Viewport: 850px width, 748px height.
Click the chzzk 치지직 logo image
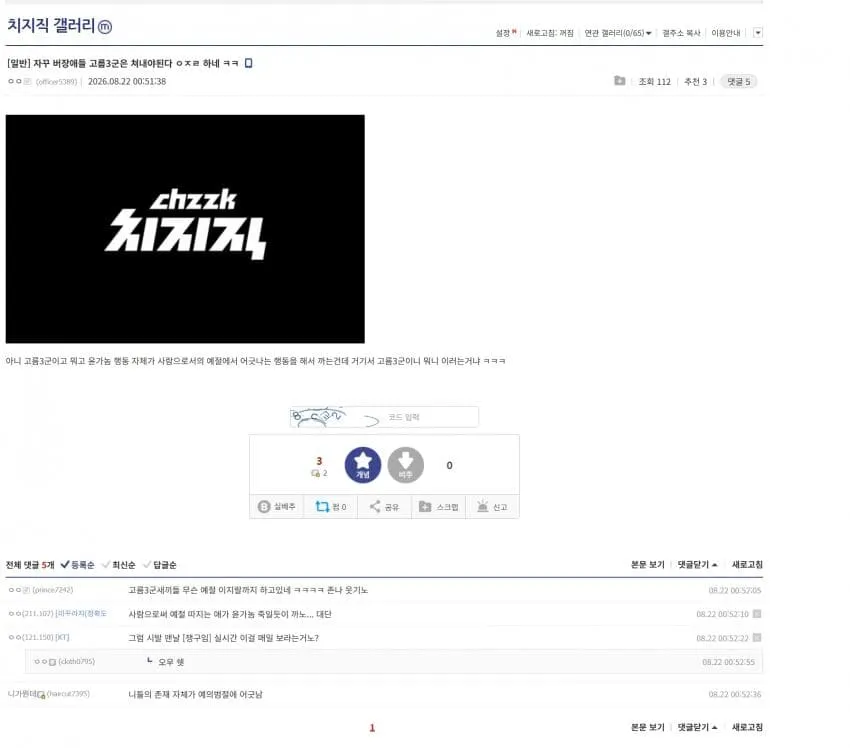tap(185, 229)
